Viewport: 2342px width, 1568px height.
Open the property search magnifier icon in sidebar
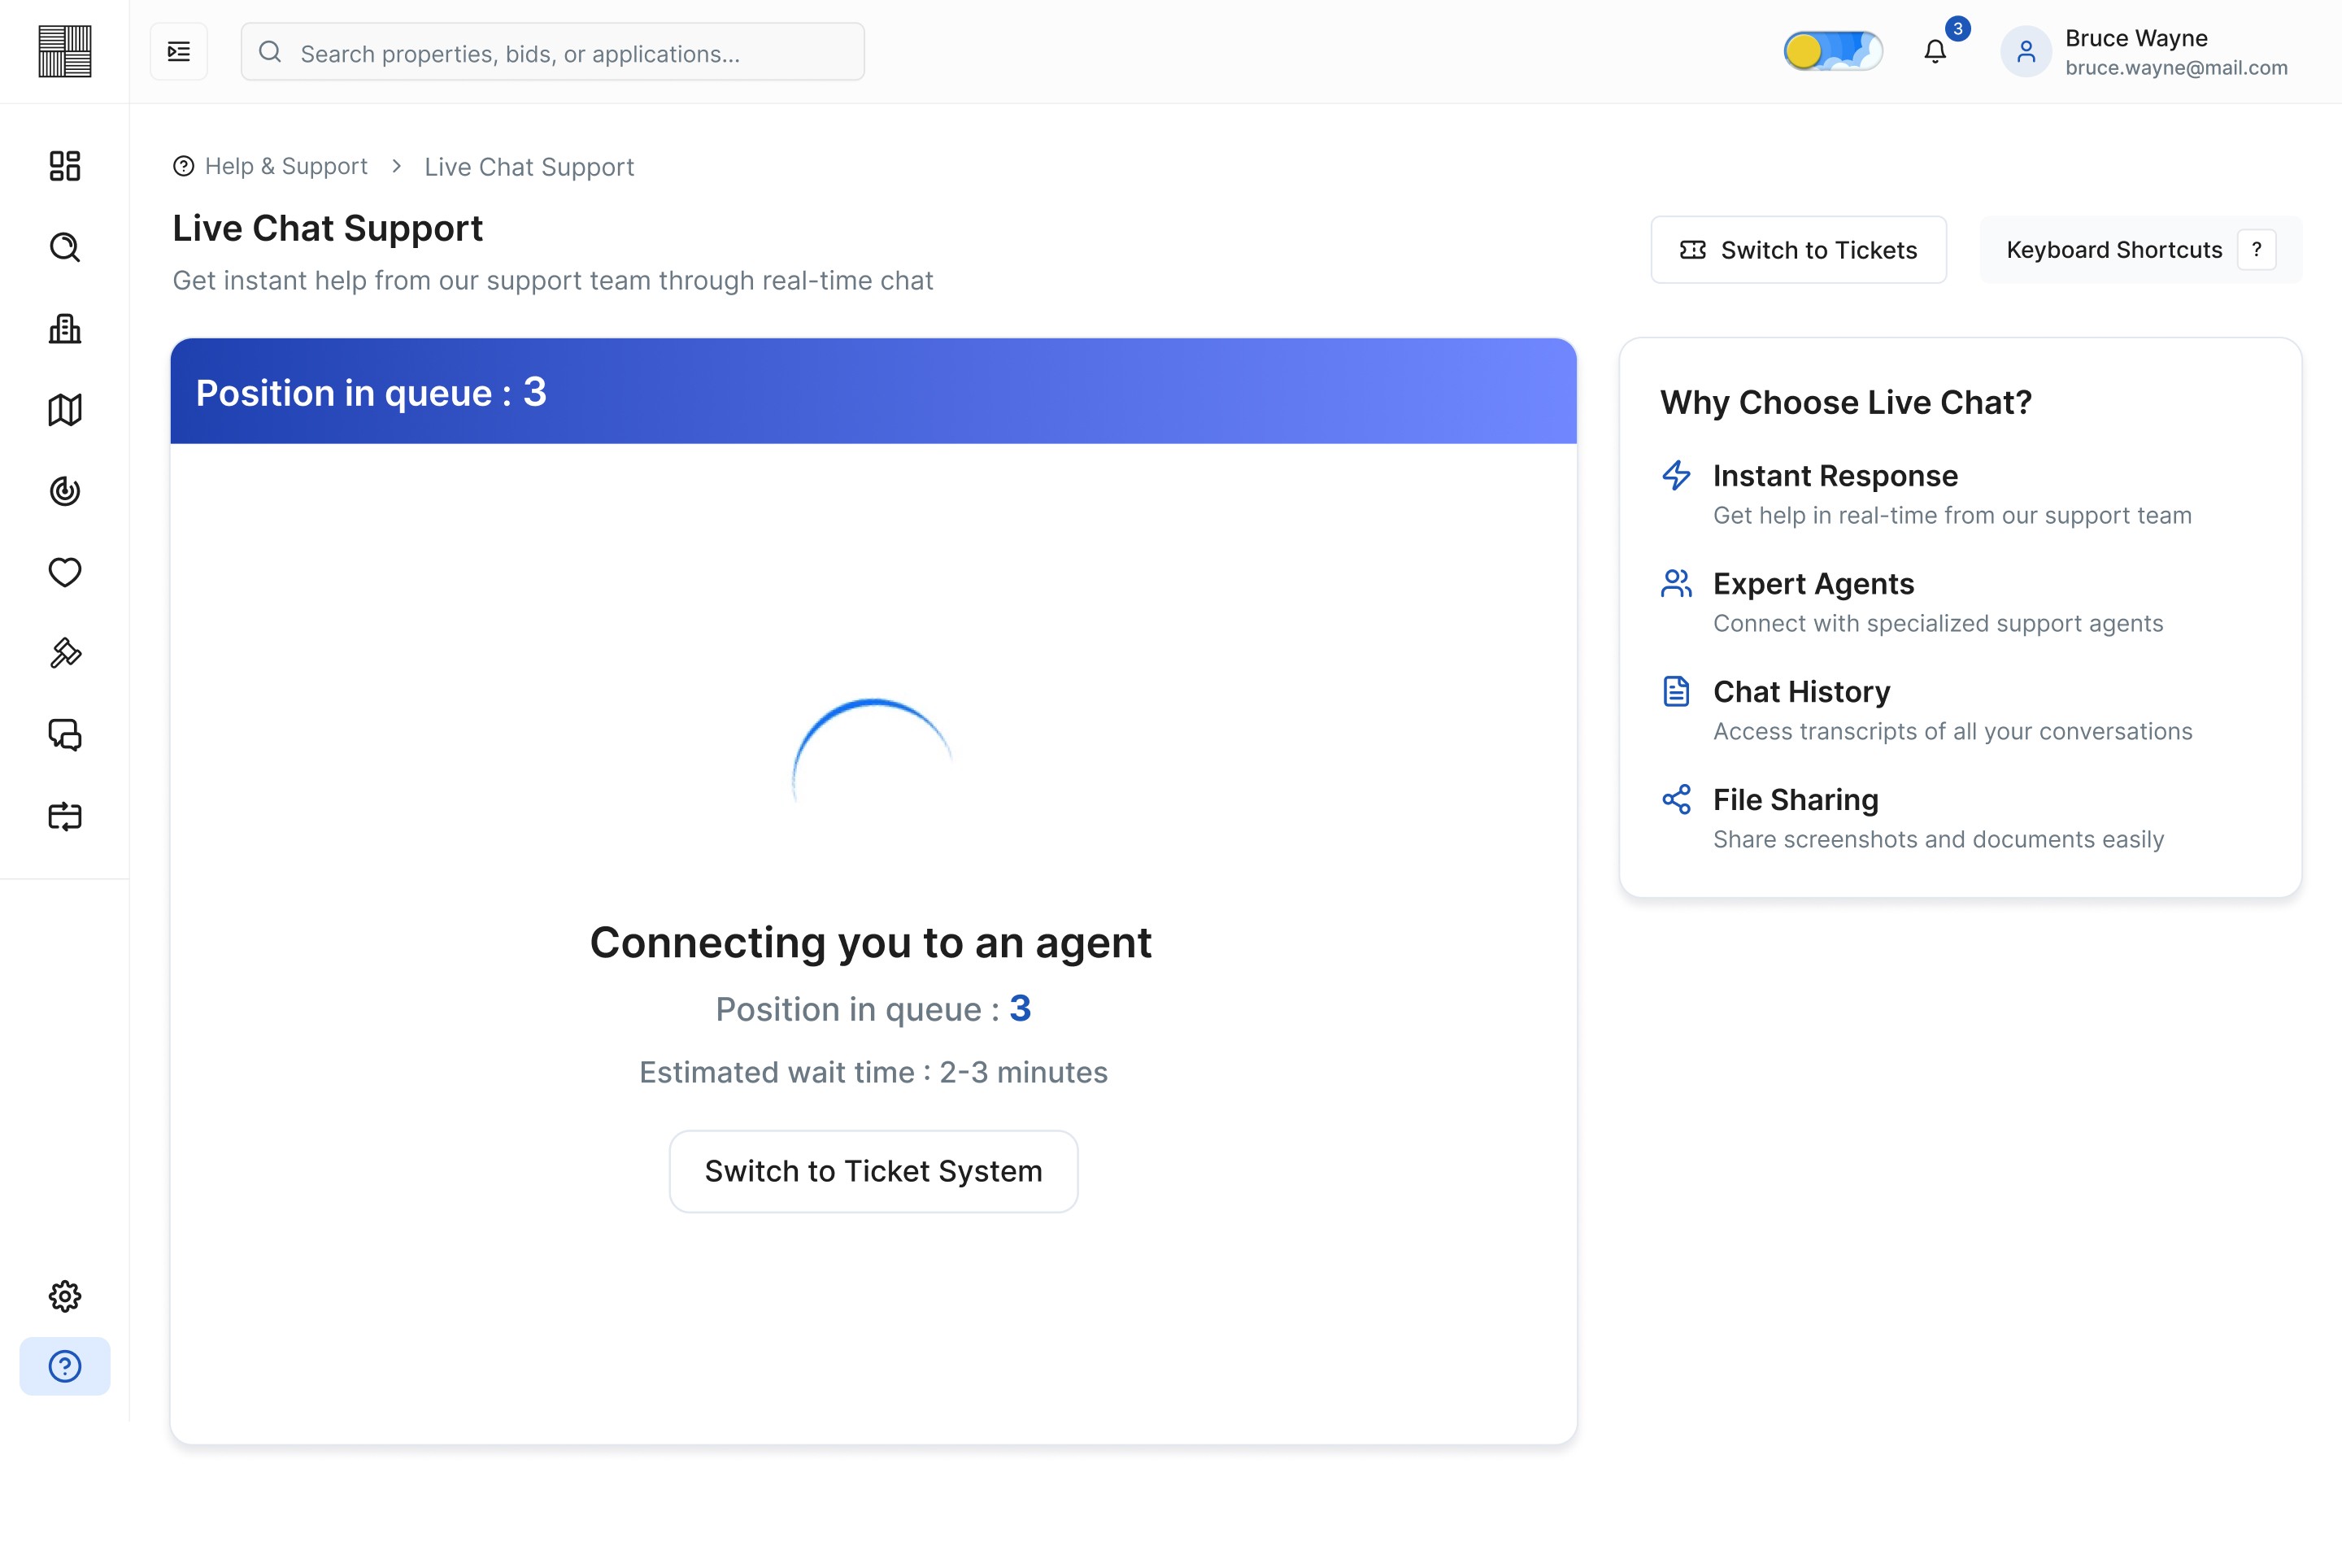click(x=65, y=247)
